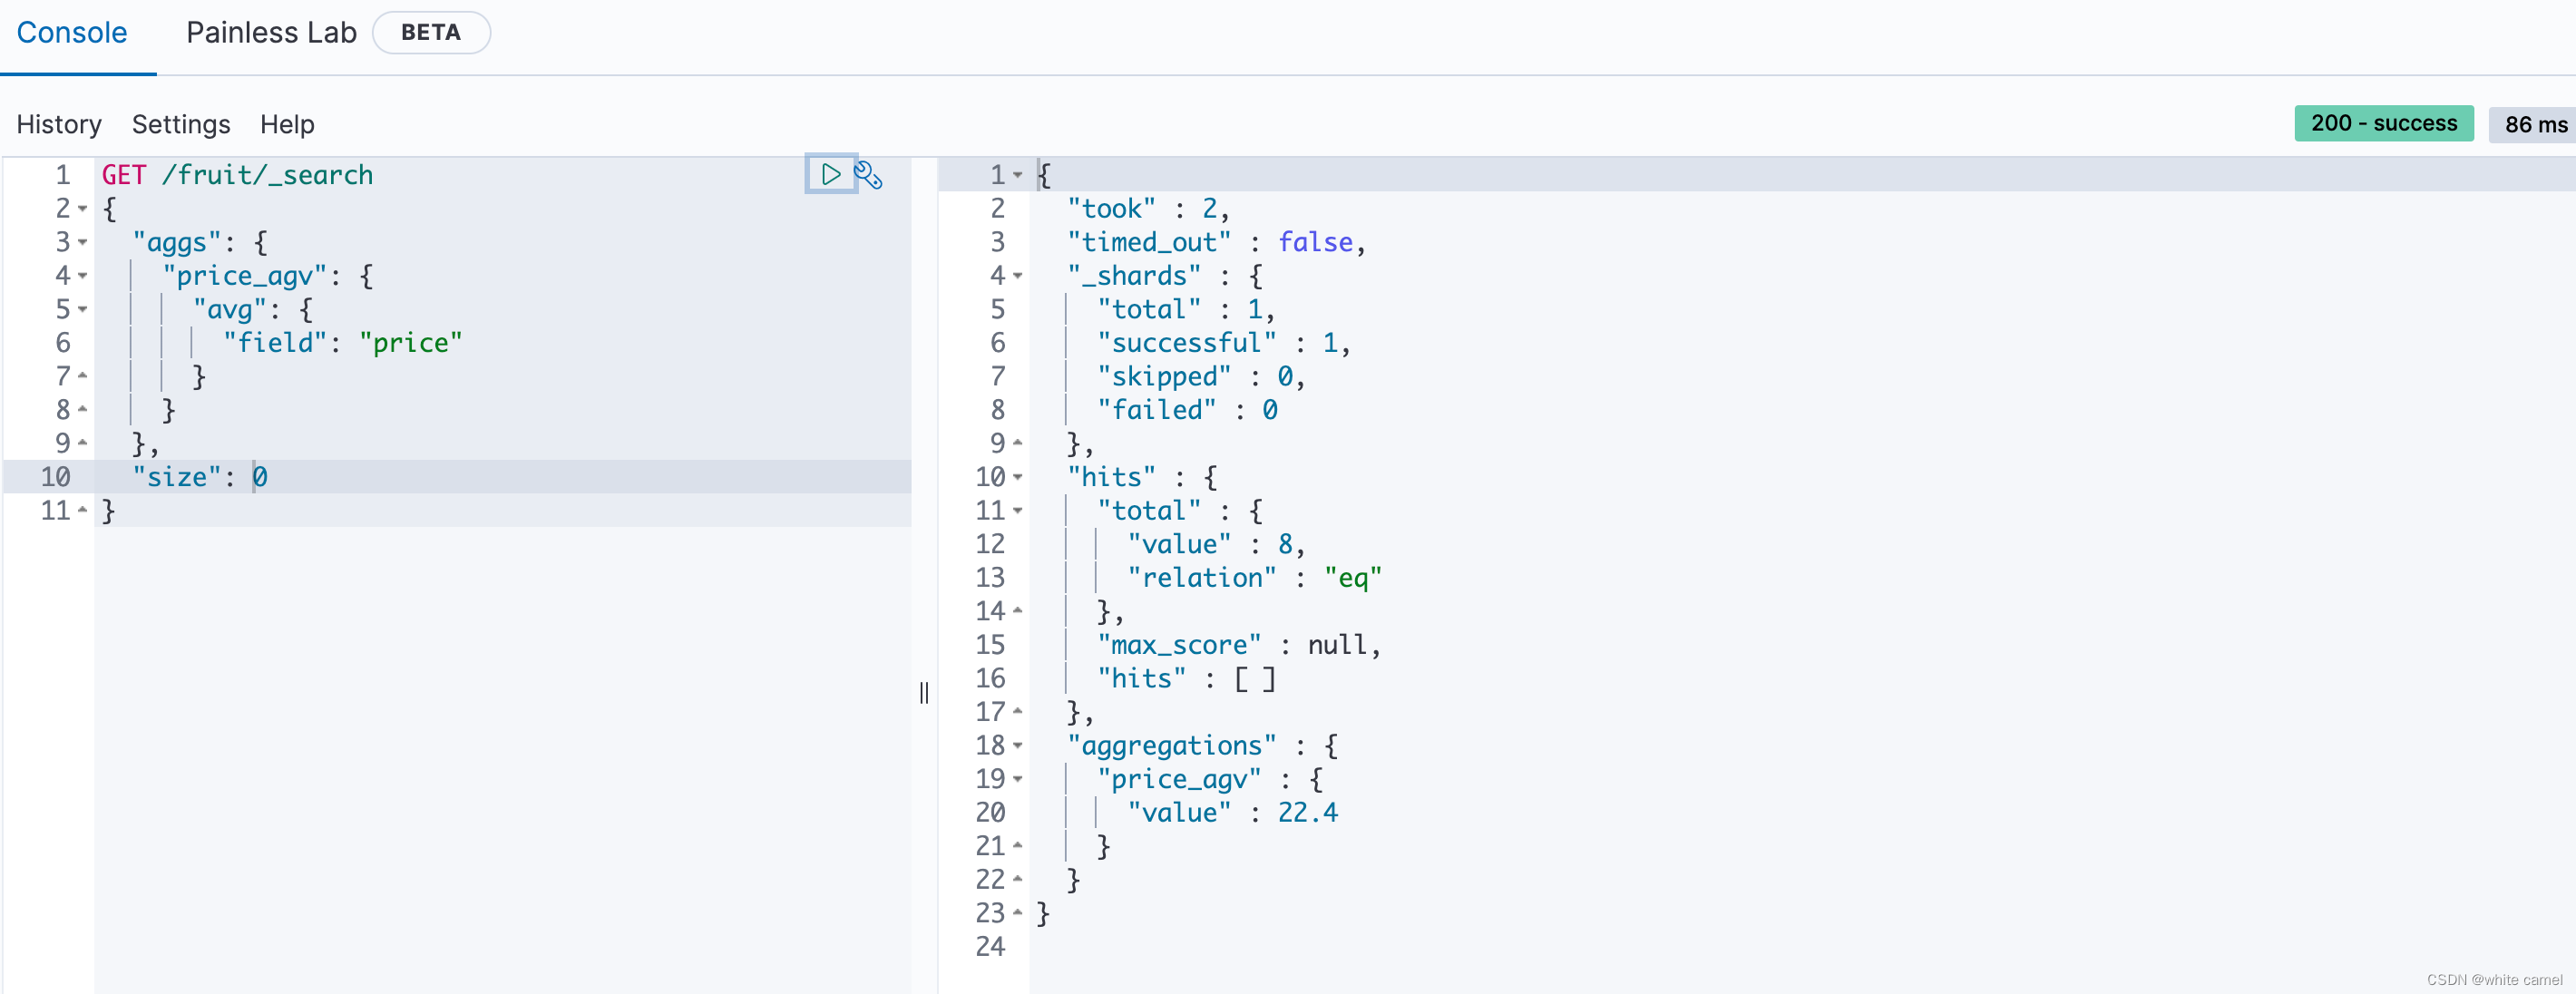Image resolution: width=2576 pixels, height=994 pixels.
Task: Open the Settings menu
Action: pos(181,124)
